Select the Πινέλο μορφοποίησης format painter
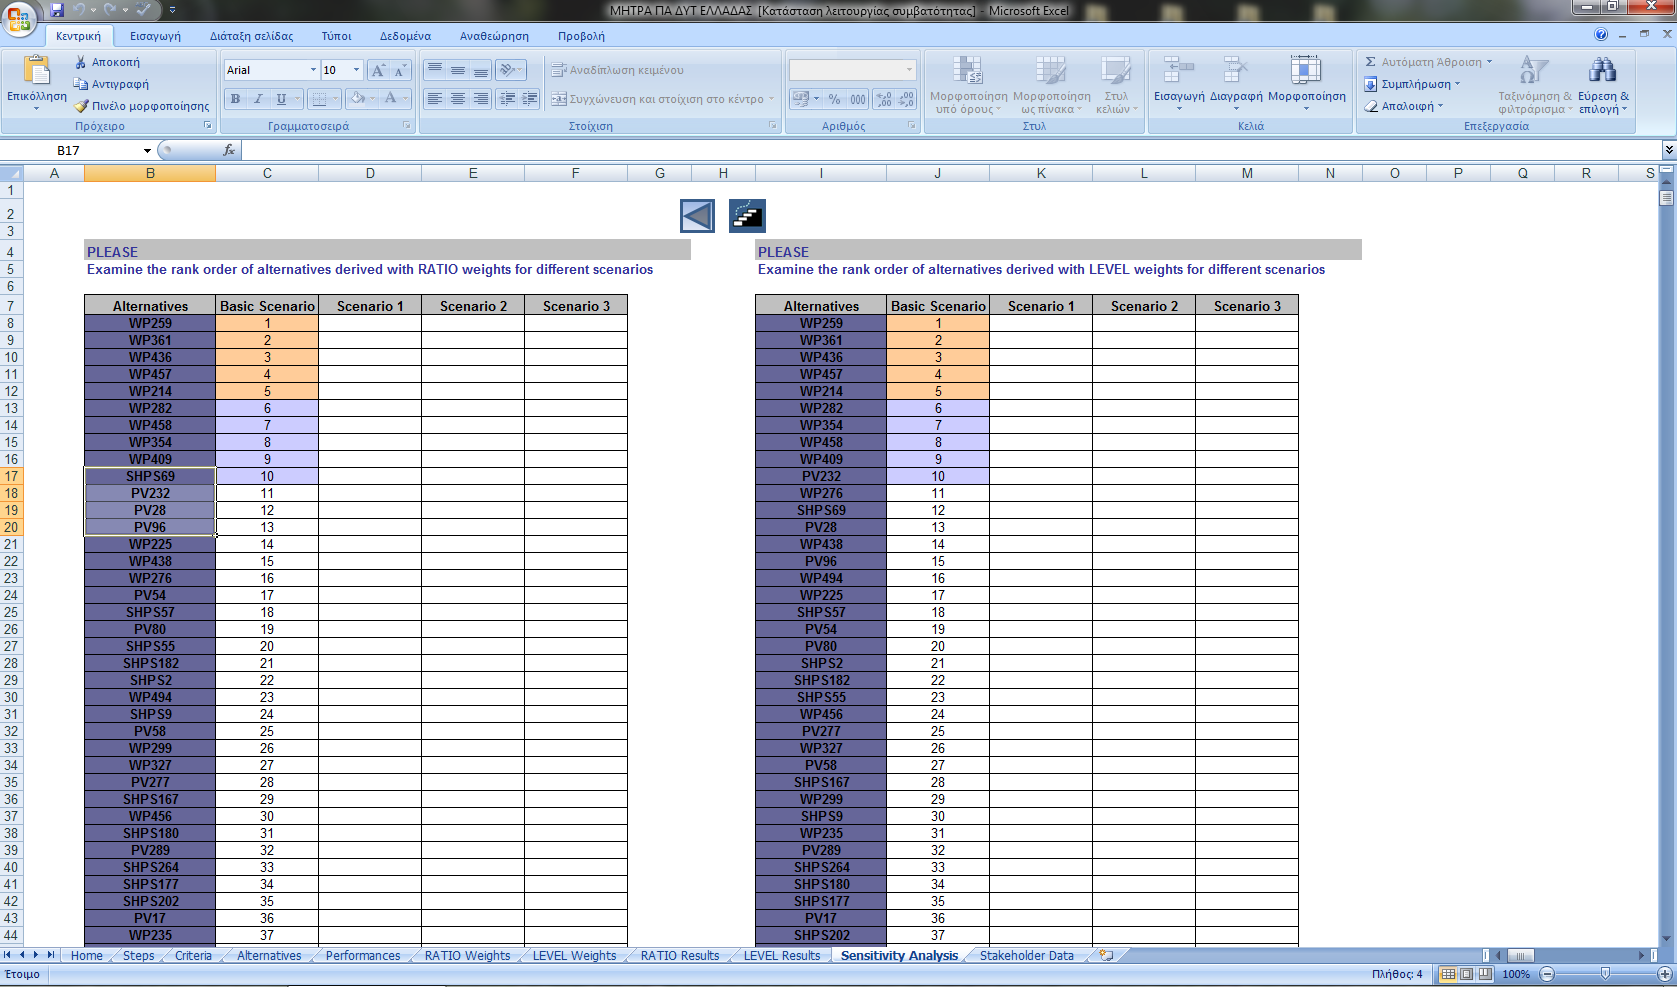This screenshot has height=987, width=1677. (x=142, y=106)
